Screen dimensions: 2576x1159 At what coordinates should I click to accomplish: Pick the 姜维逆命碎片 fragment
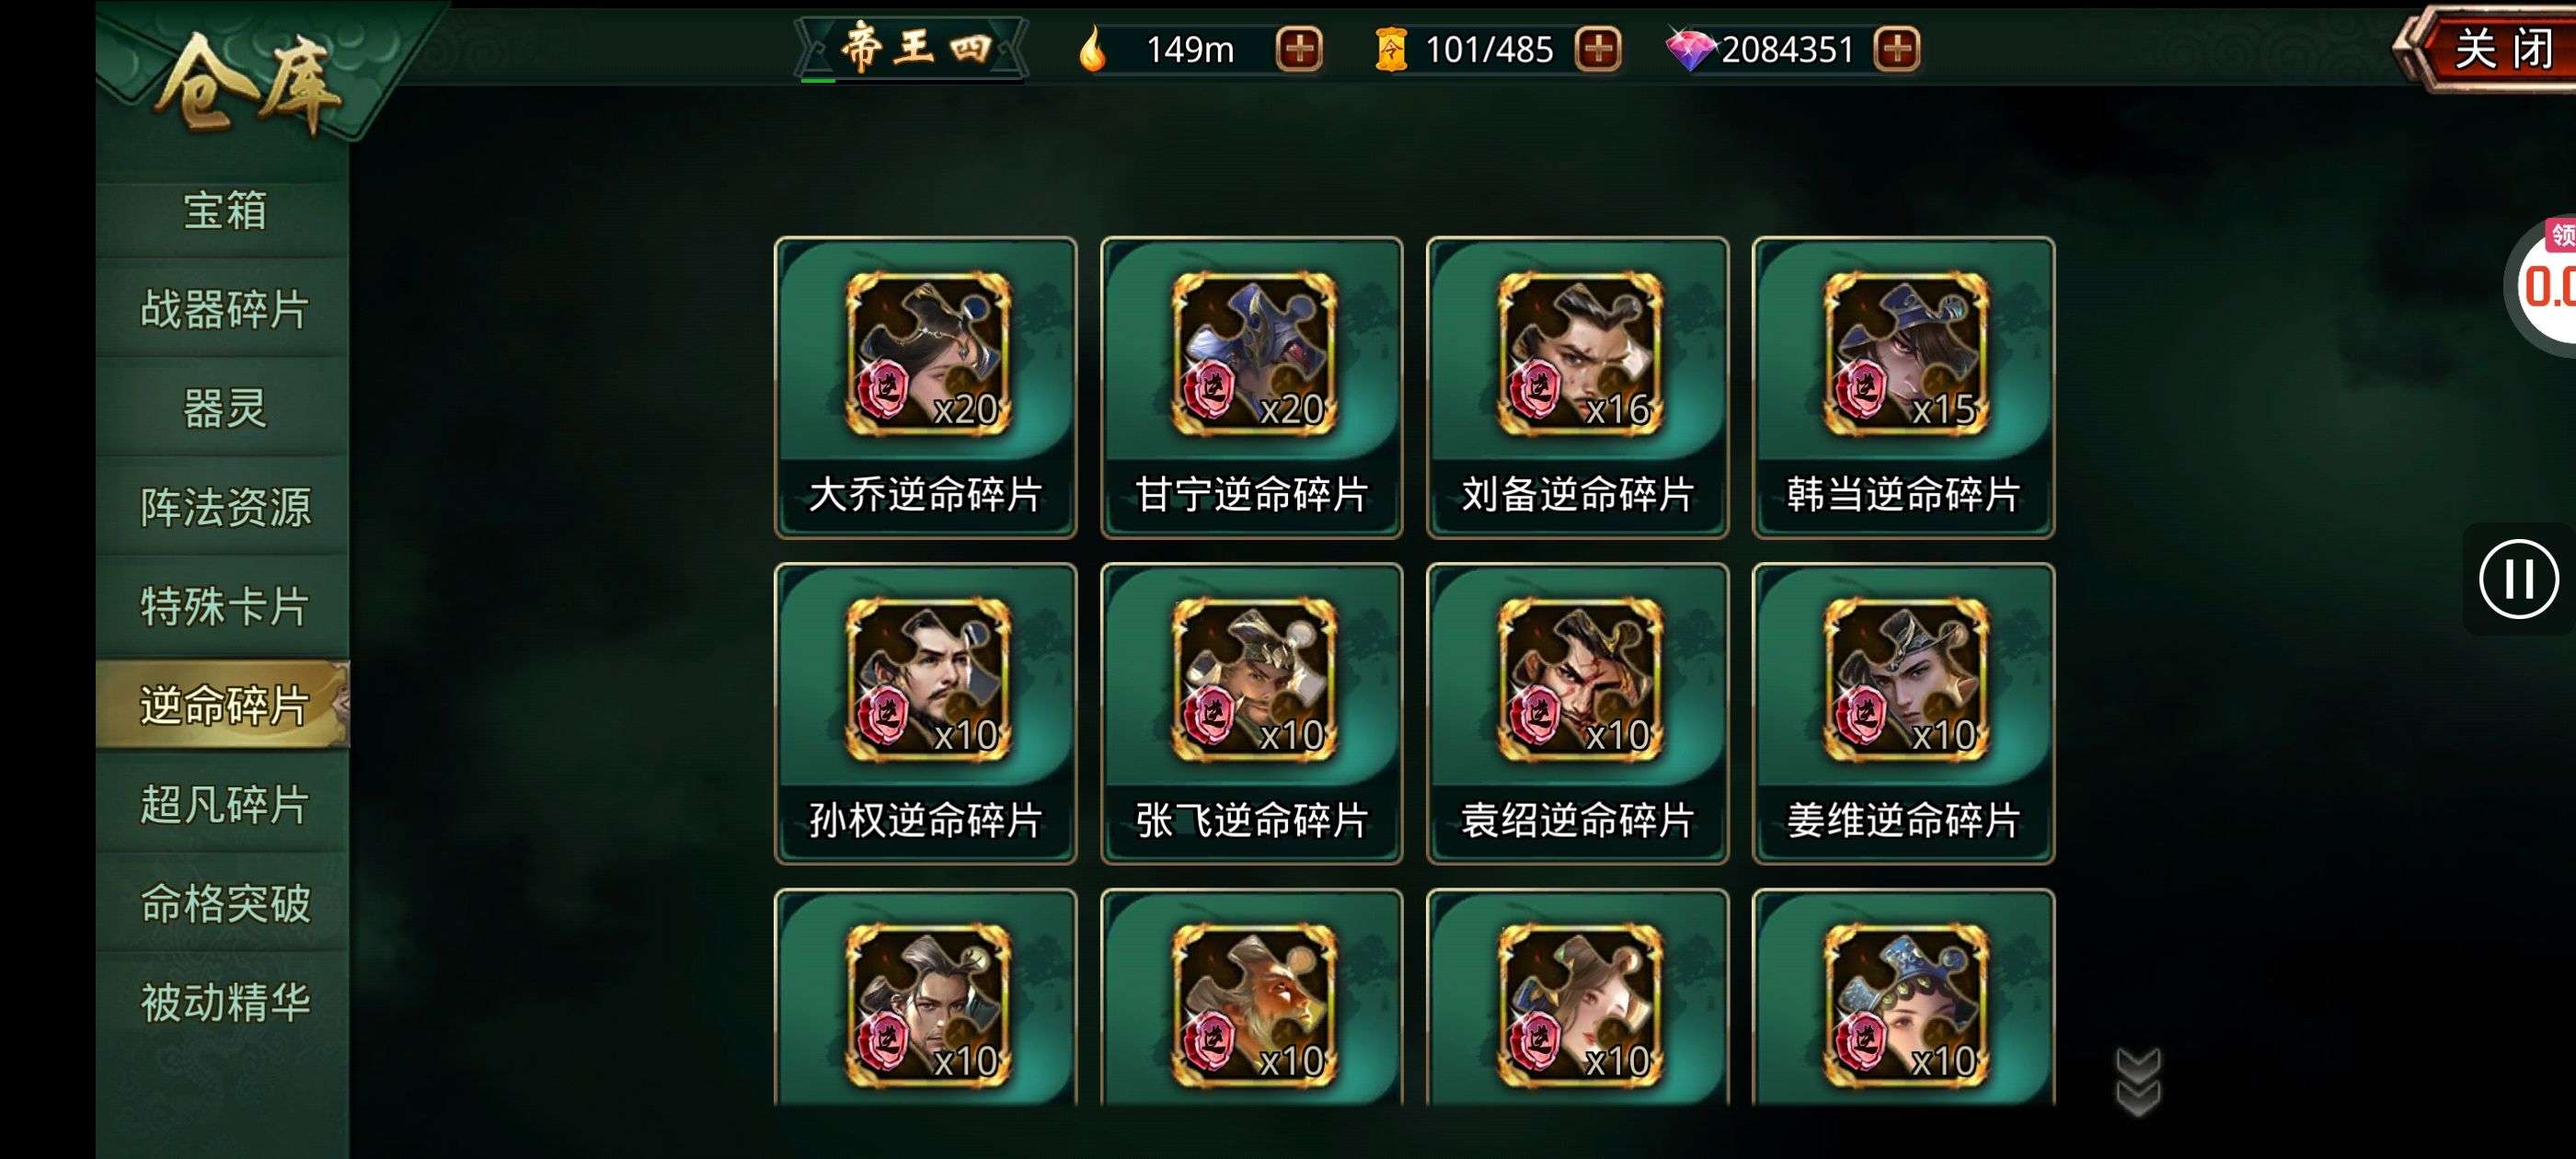pyautogui.click(x=1904, y=713)
